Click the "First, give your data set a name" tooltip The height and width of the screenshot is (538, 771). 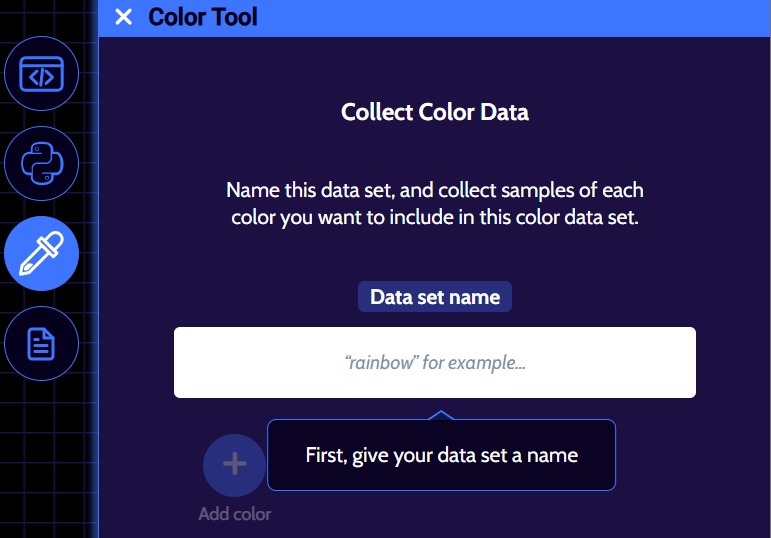[441, 455]
